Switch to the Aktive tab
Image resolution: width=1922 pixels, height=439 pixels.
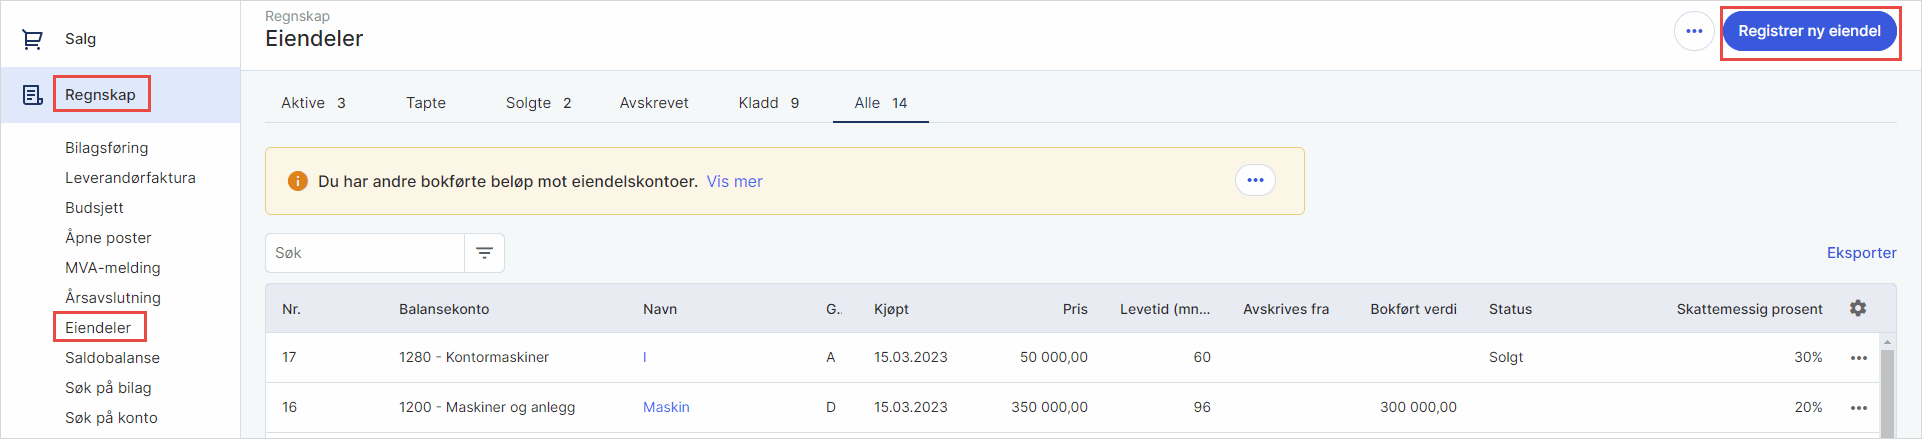point(313,103)
